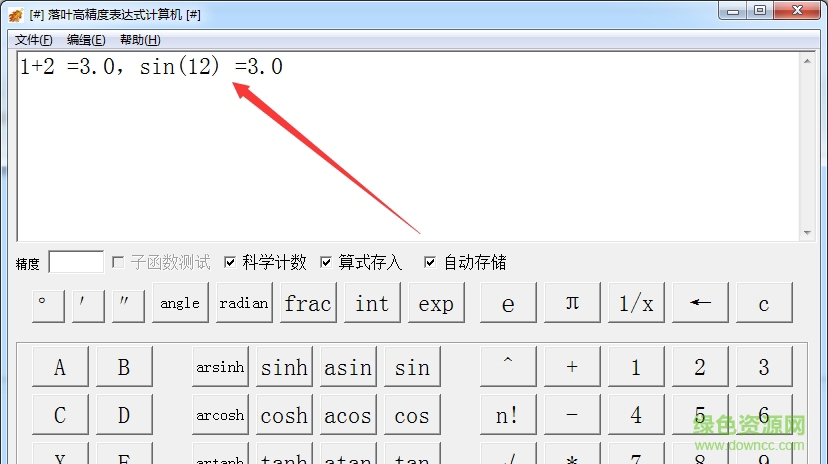Screen dimensions: 828x464
Task: Click the factorial n! button
Action: (508, 415)
